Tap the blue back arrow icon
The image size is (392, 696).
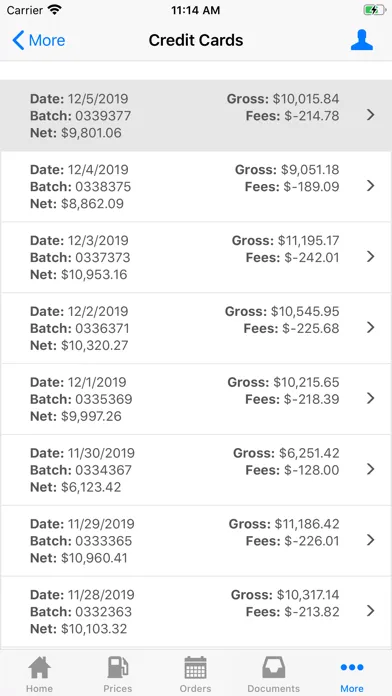(x=18, y=40)
